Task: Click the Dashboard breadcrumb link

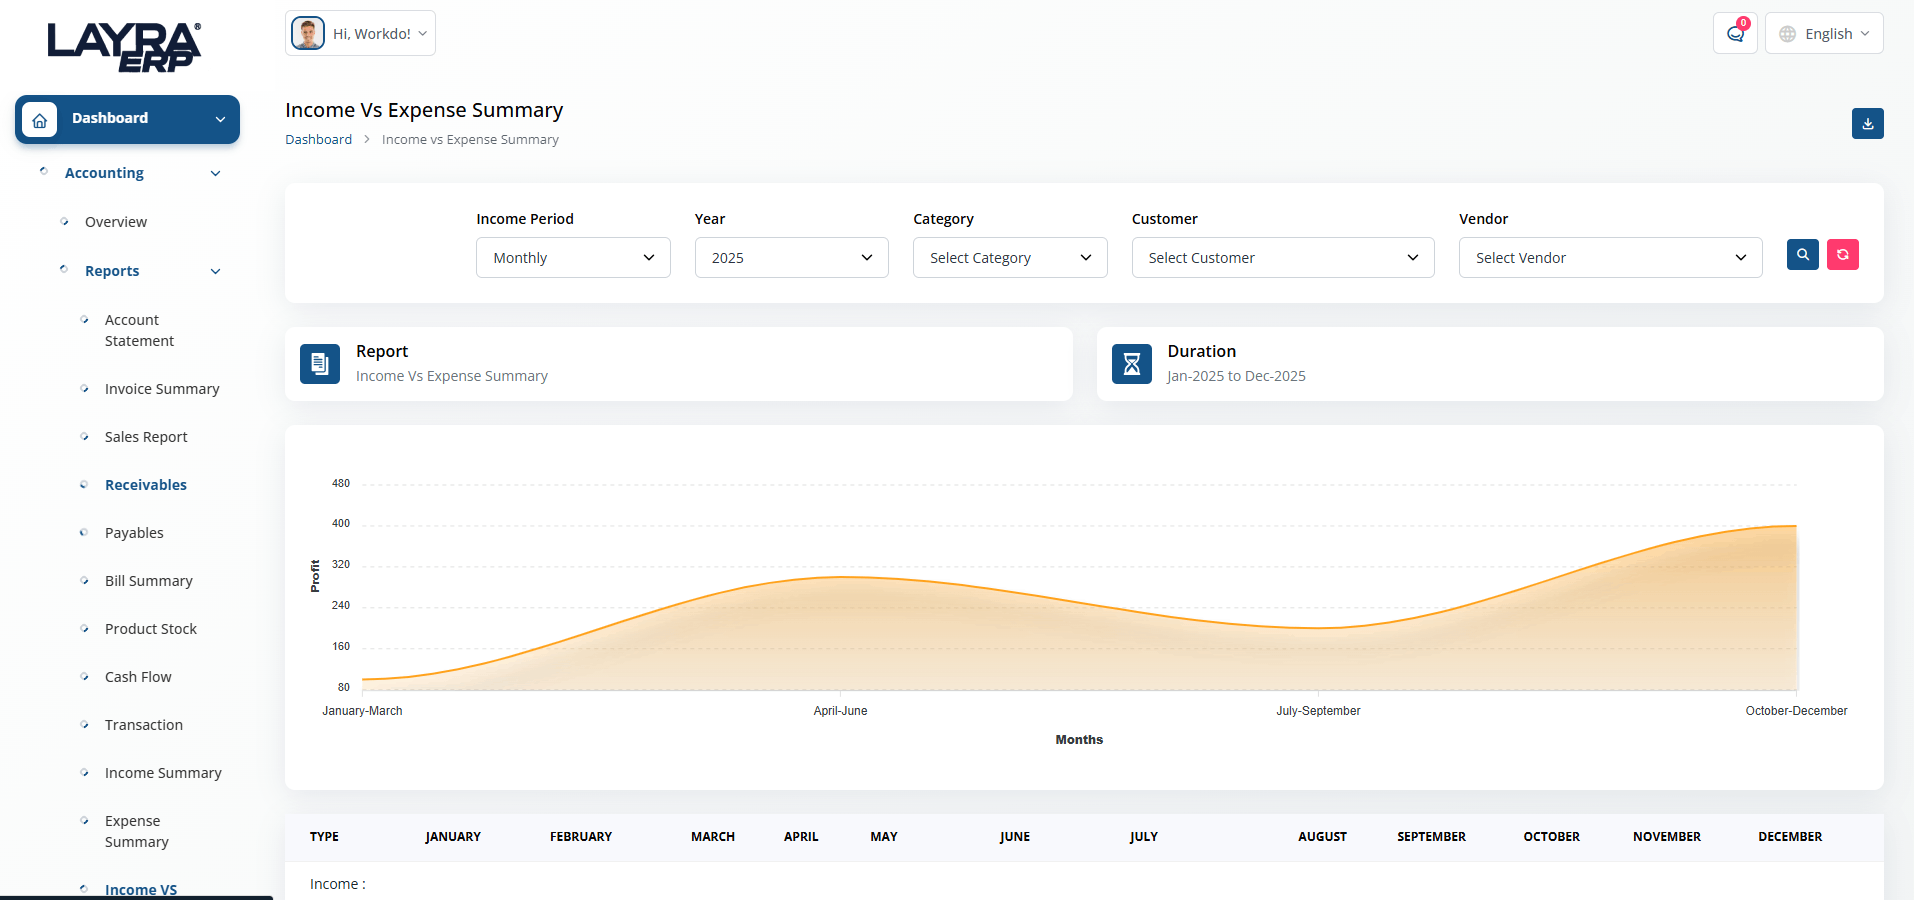Action: tap(318, 140)
